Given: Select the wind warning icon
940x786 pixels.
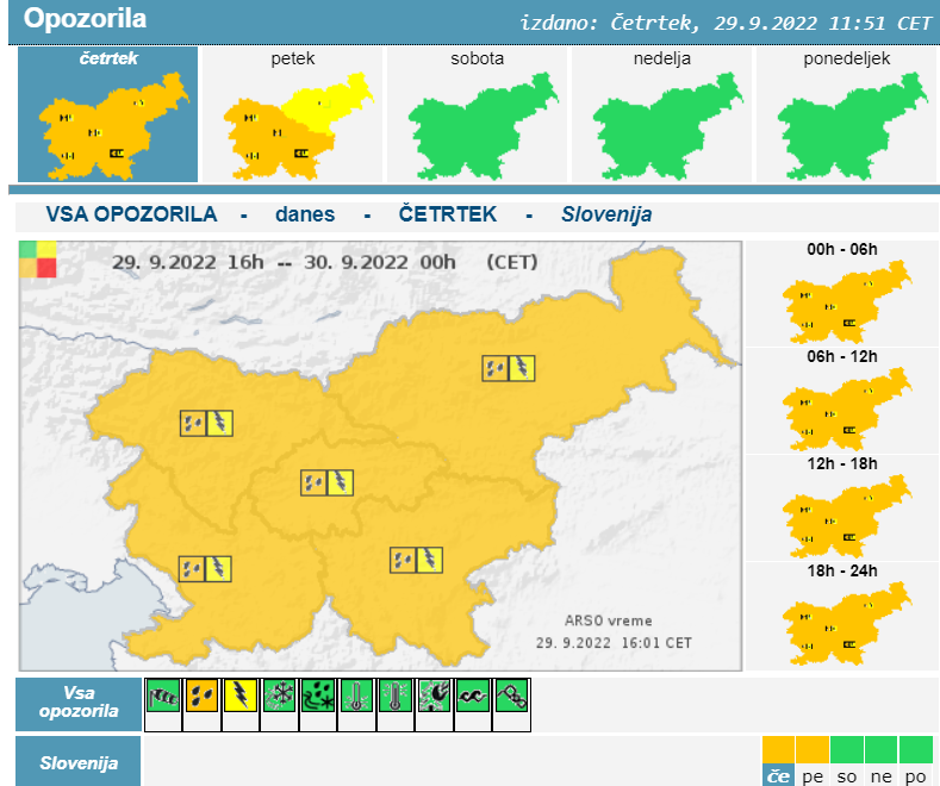Looking at the screenshot, I should [x=162, y=700].
